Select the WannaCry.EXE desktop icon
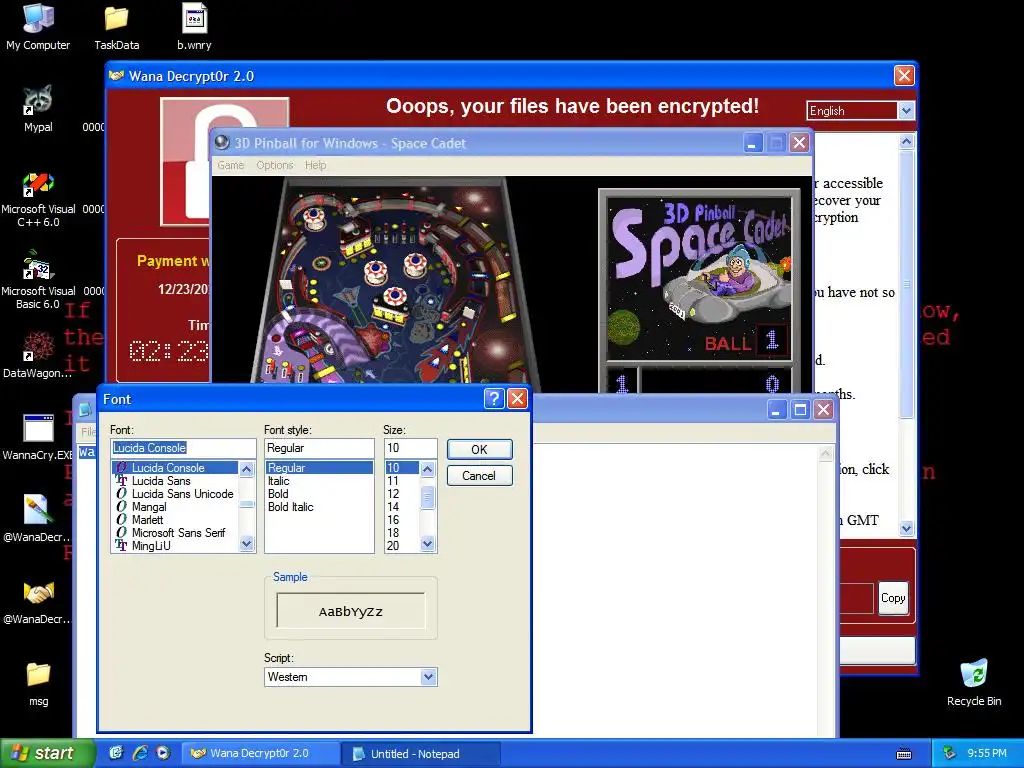Viewport: 1024px width, 768px height. pyautogui.click(x=38, y=437)
